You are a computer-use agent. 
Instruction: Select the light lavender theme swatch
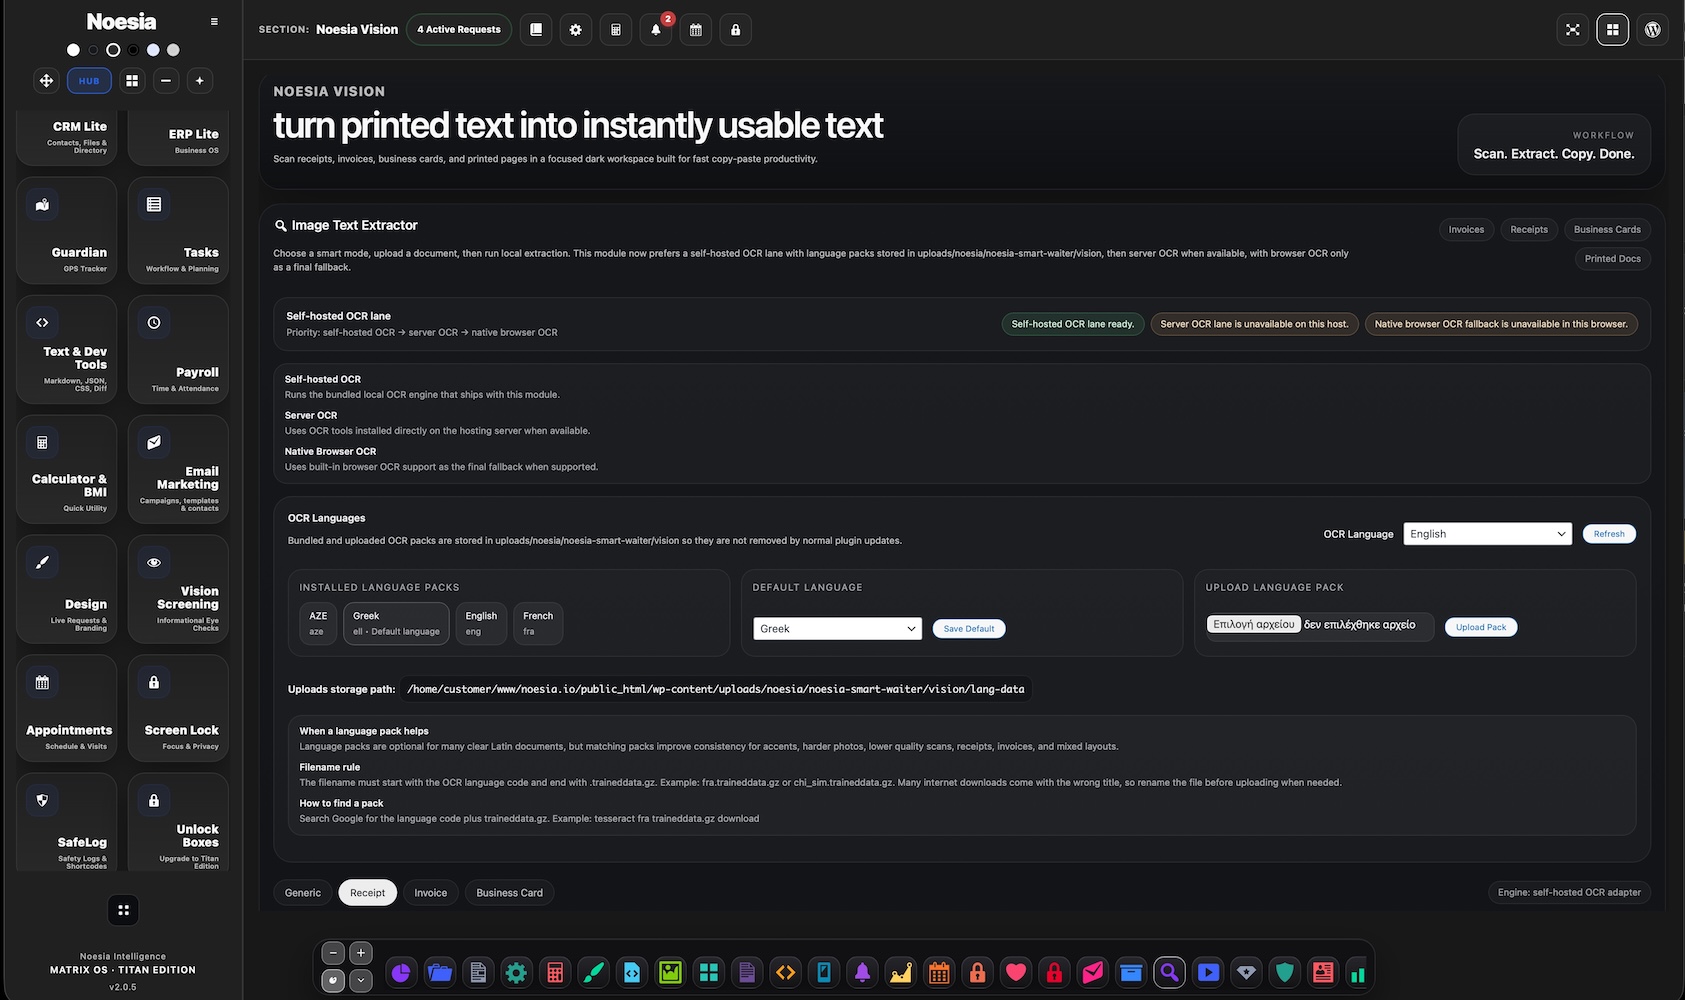[x=153, y=50]
